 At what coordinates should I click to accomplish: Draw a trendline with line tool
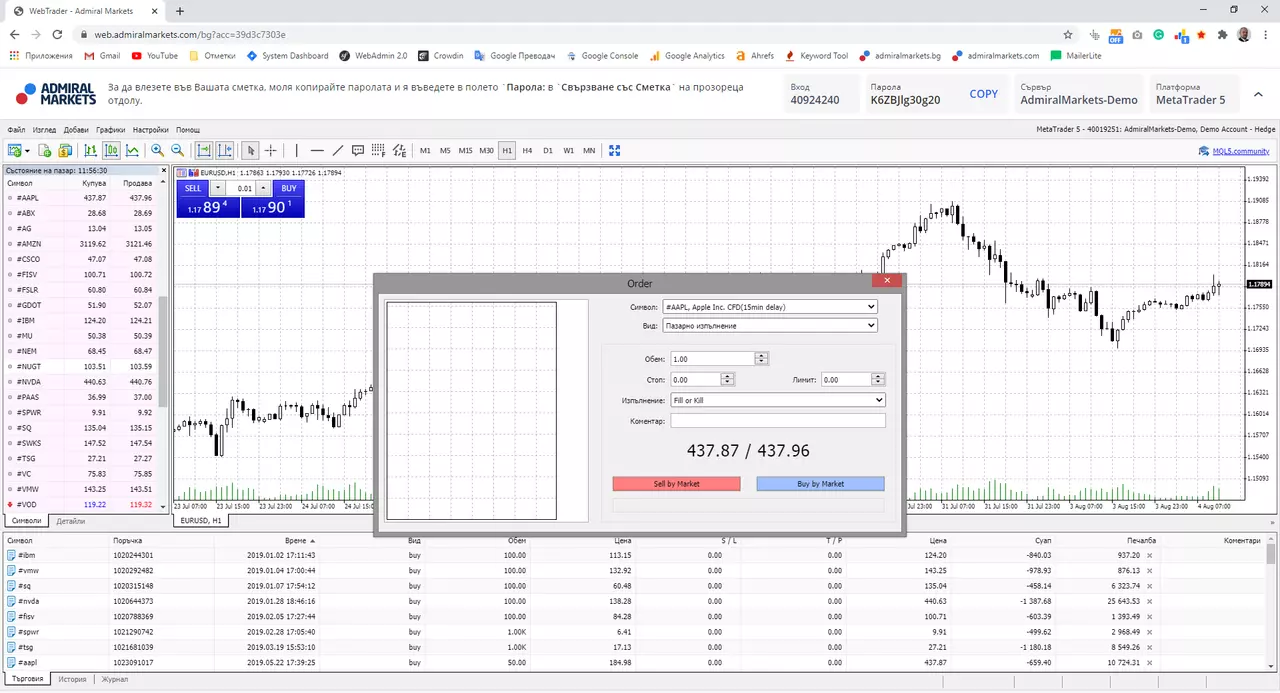tap(338, 151)
